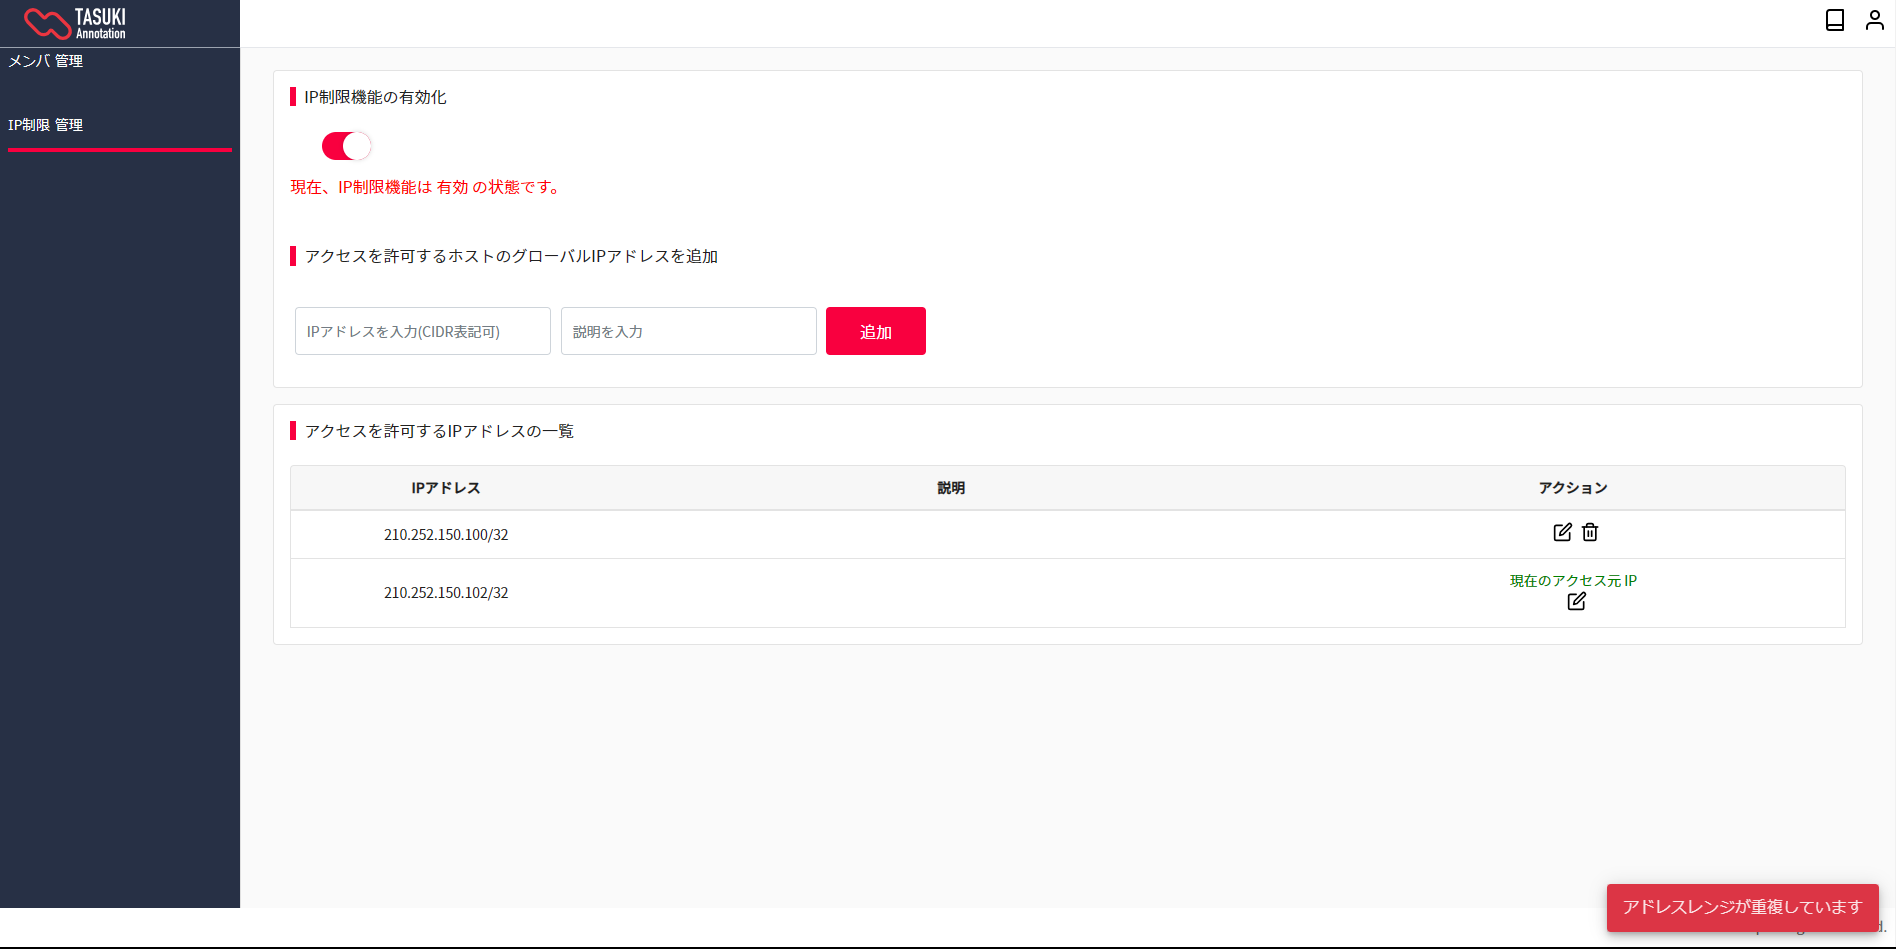
Task: Click the TASUKI Annotation logo
Action: coord(75,23)
